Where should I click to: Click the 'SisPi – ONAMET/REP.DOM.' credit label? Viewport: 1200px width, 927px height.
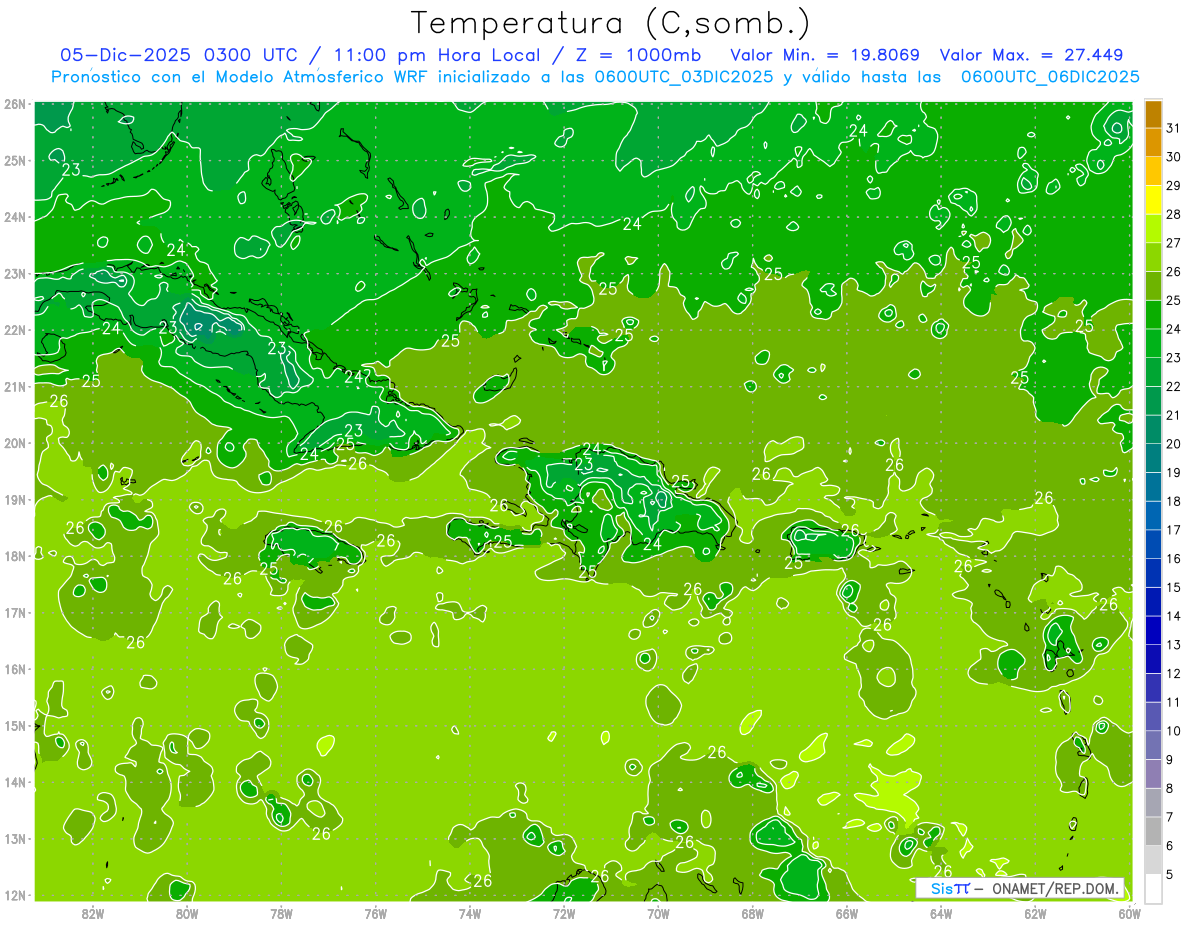click(1021, 889)
